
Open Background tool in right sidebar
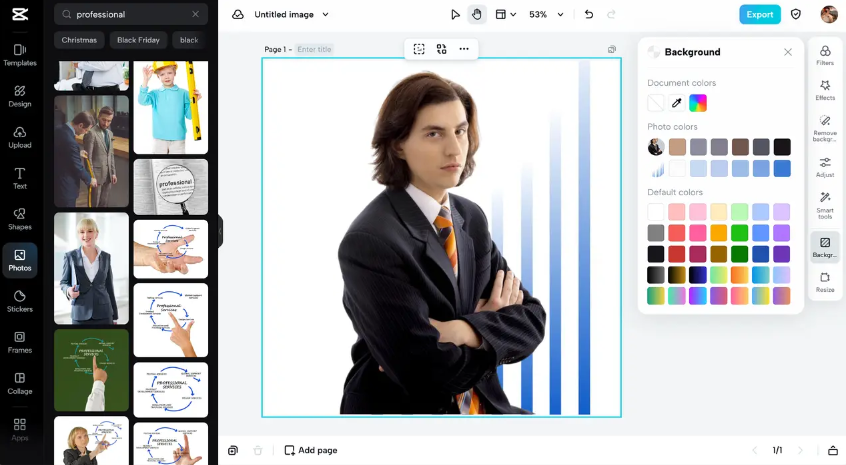click(825, 247)
